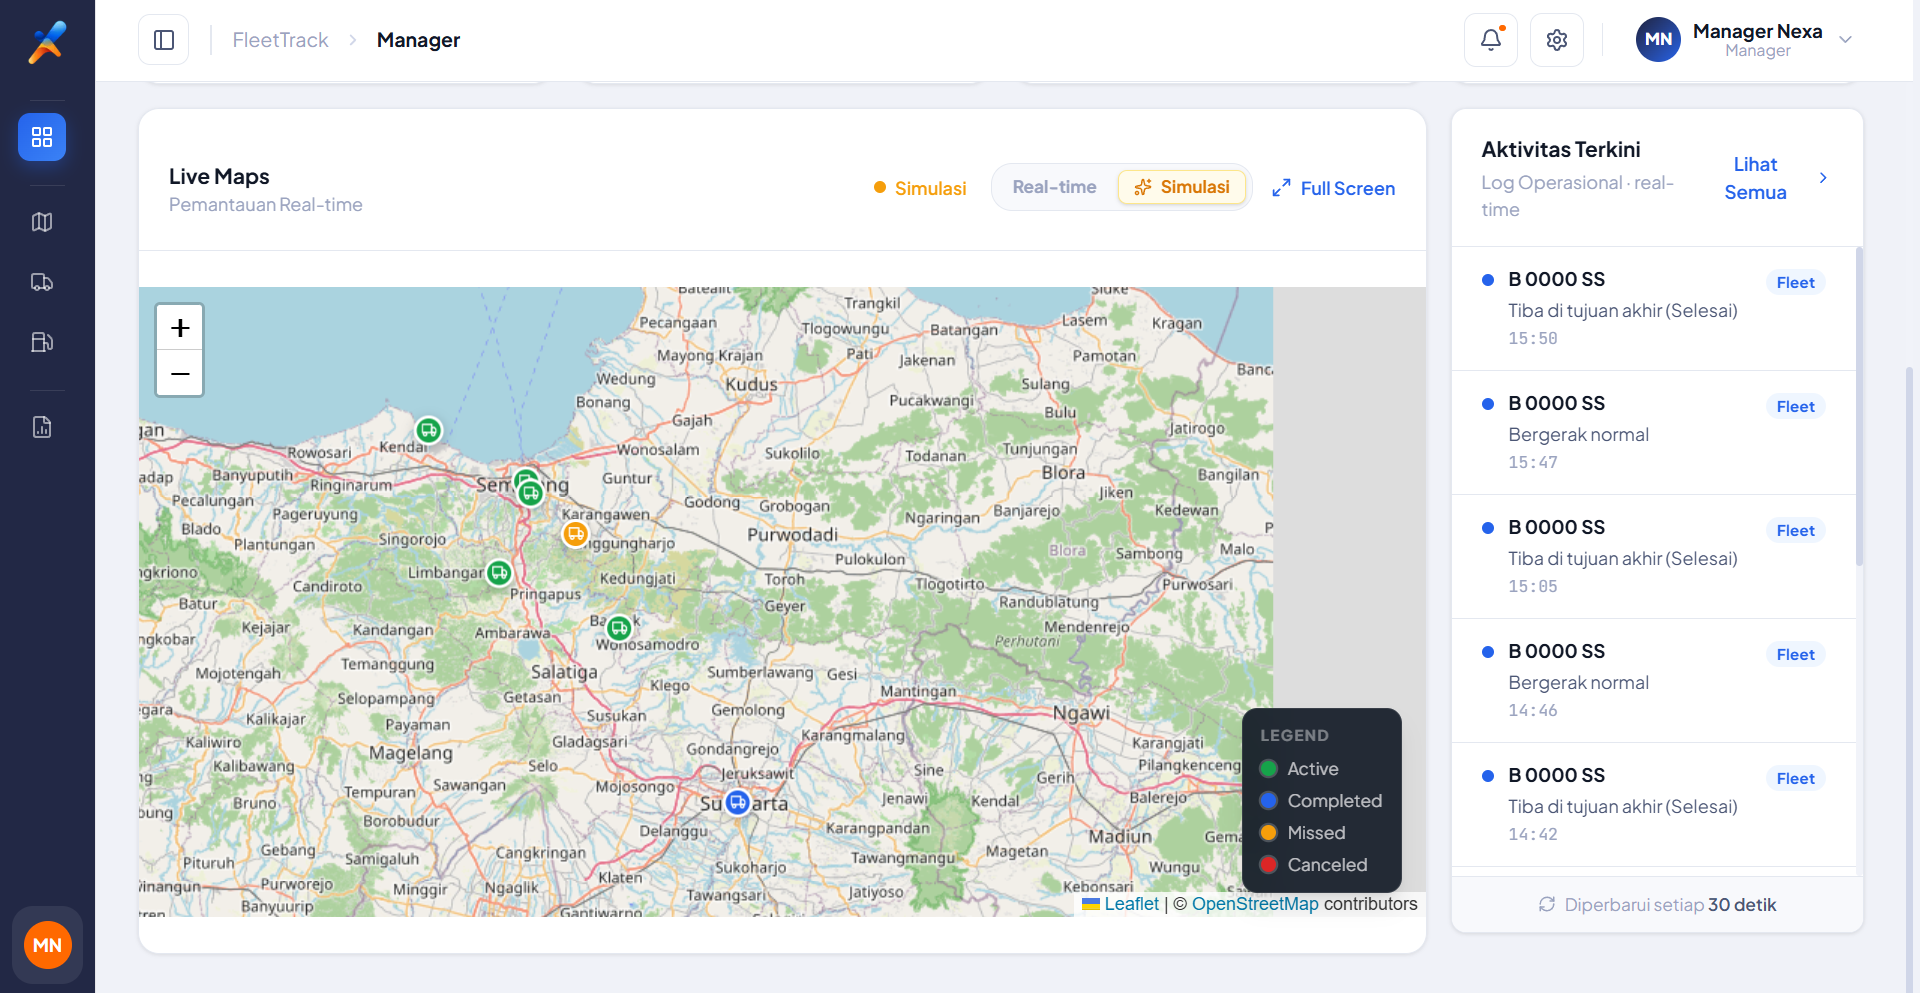Screen dimensions: 1920x993
Task: Open the truck fleet icon in sidebar
Action: (x=42, y=282)
